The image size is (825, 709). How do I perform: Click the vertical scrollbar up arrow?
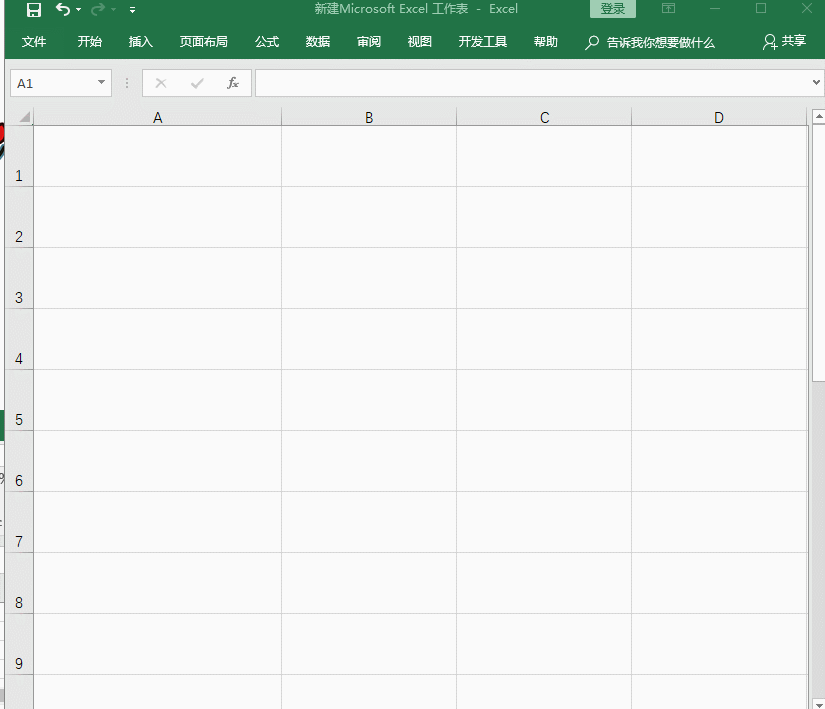819,116
